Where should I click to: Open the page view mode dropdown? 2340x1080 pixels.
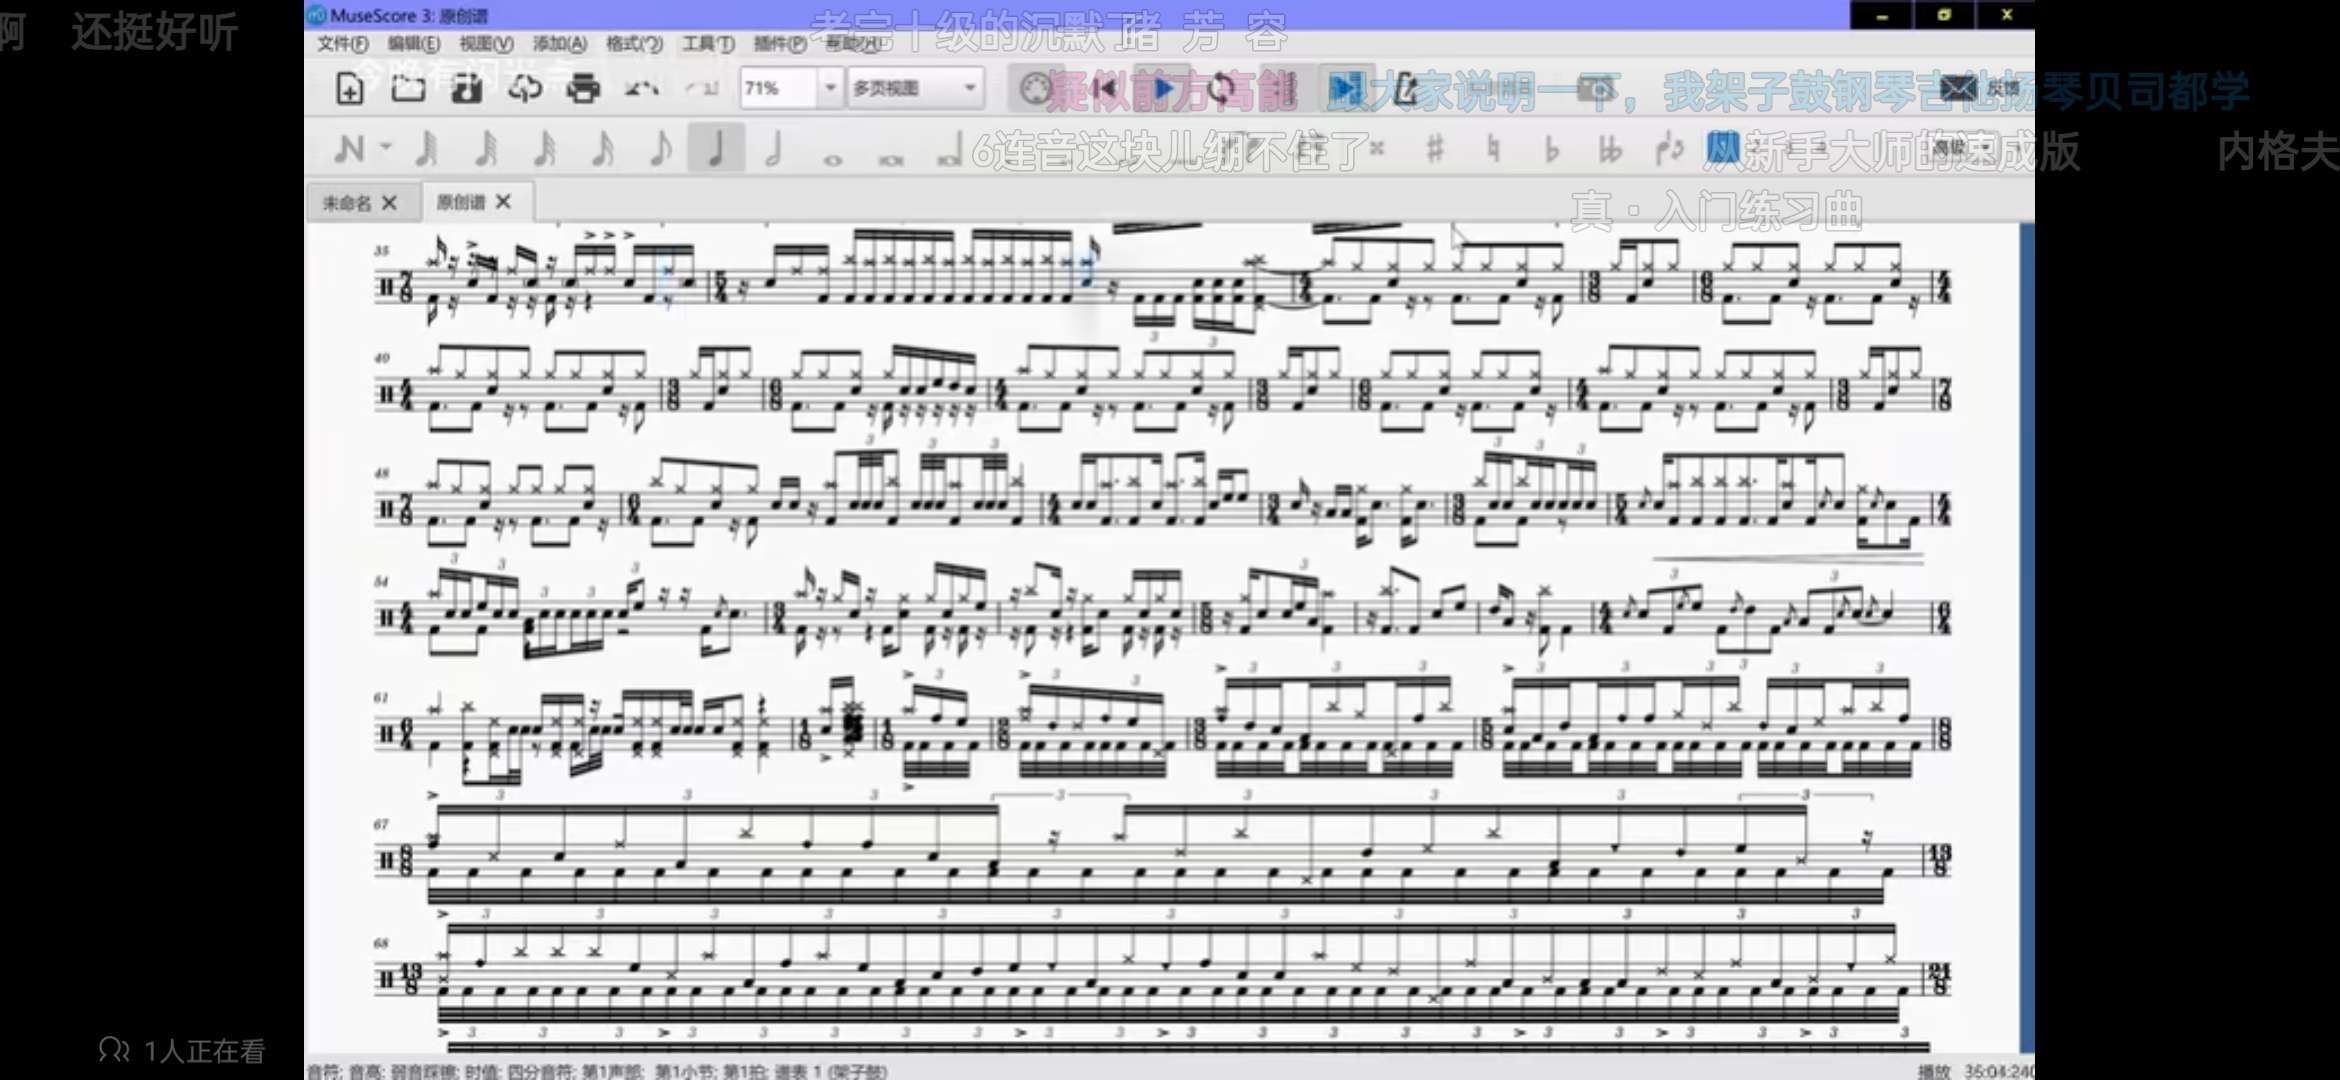tap(968, 88)
